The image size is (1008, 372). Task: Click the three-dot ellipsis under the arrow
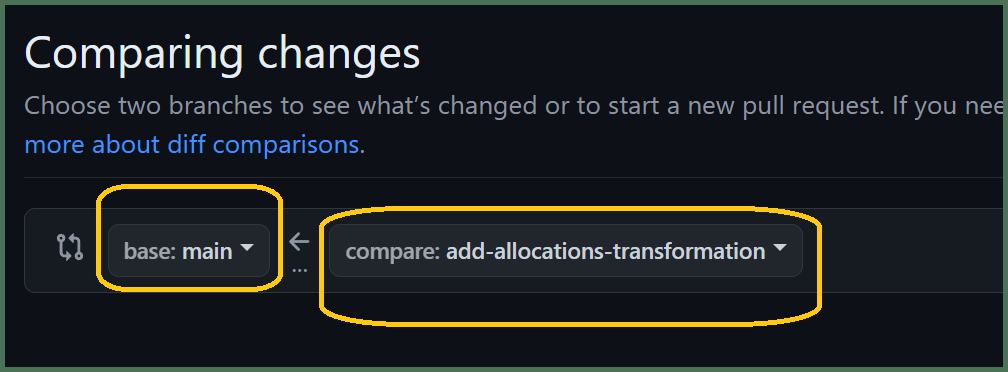pyautogui.click(x=300, y=270)
